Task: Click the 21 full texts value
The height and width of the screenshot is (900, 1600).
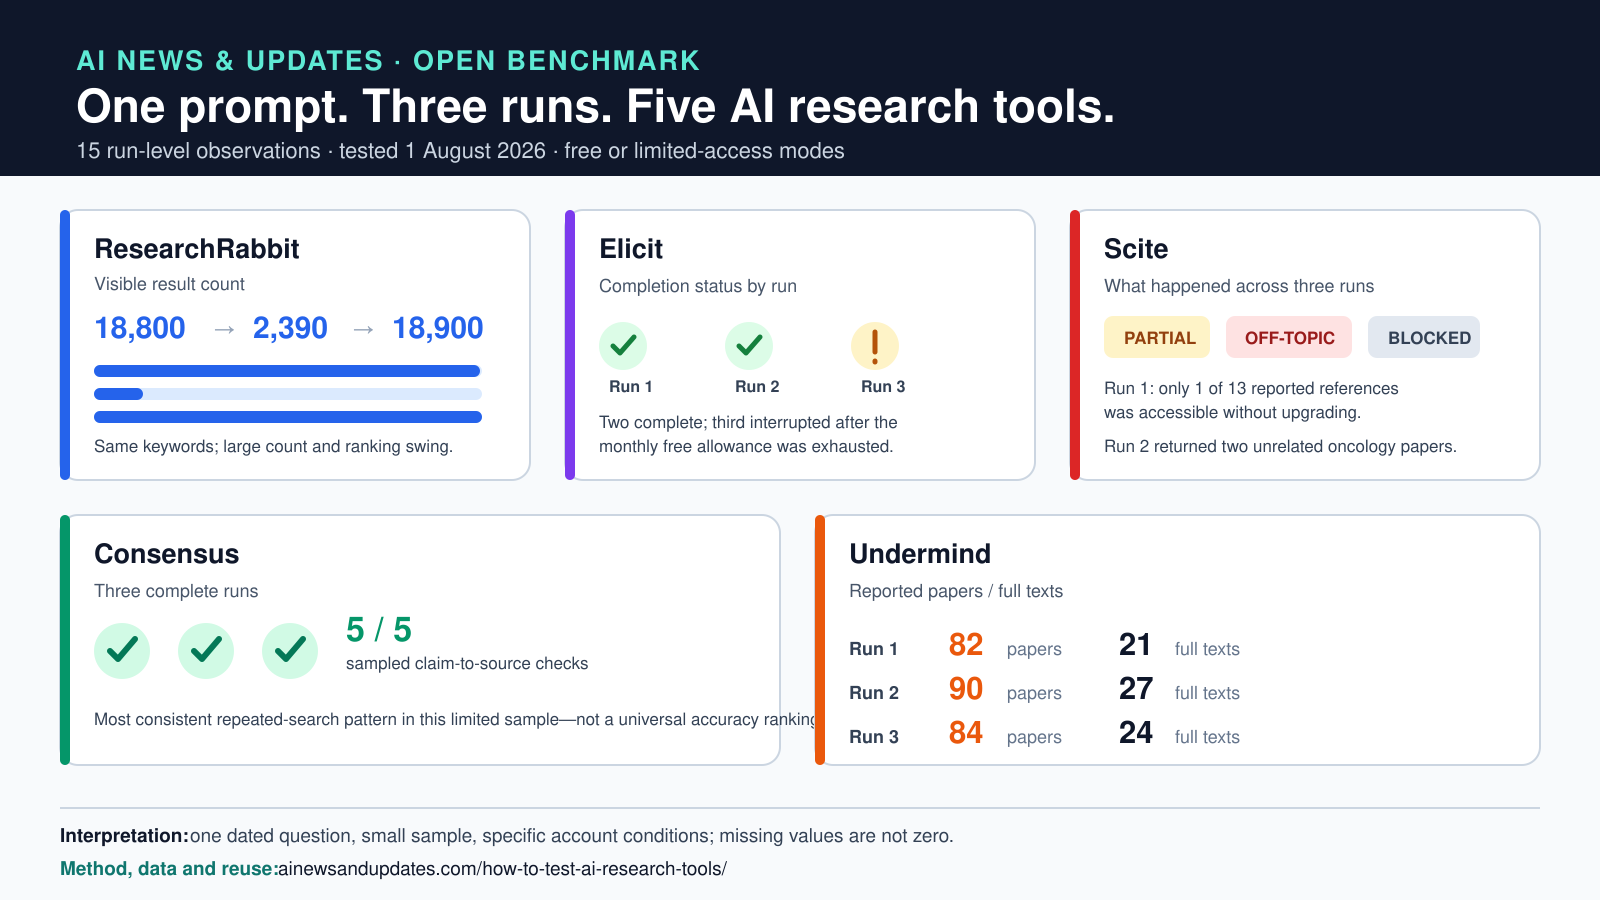Action: pos(1136,645)
